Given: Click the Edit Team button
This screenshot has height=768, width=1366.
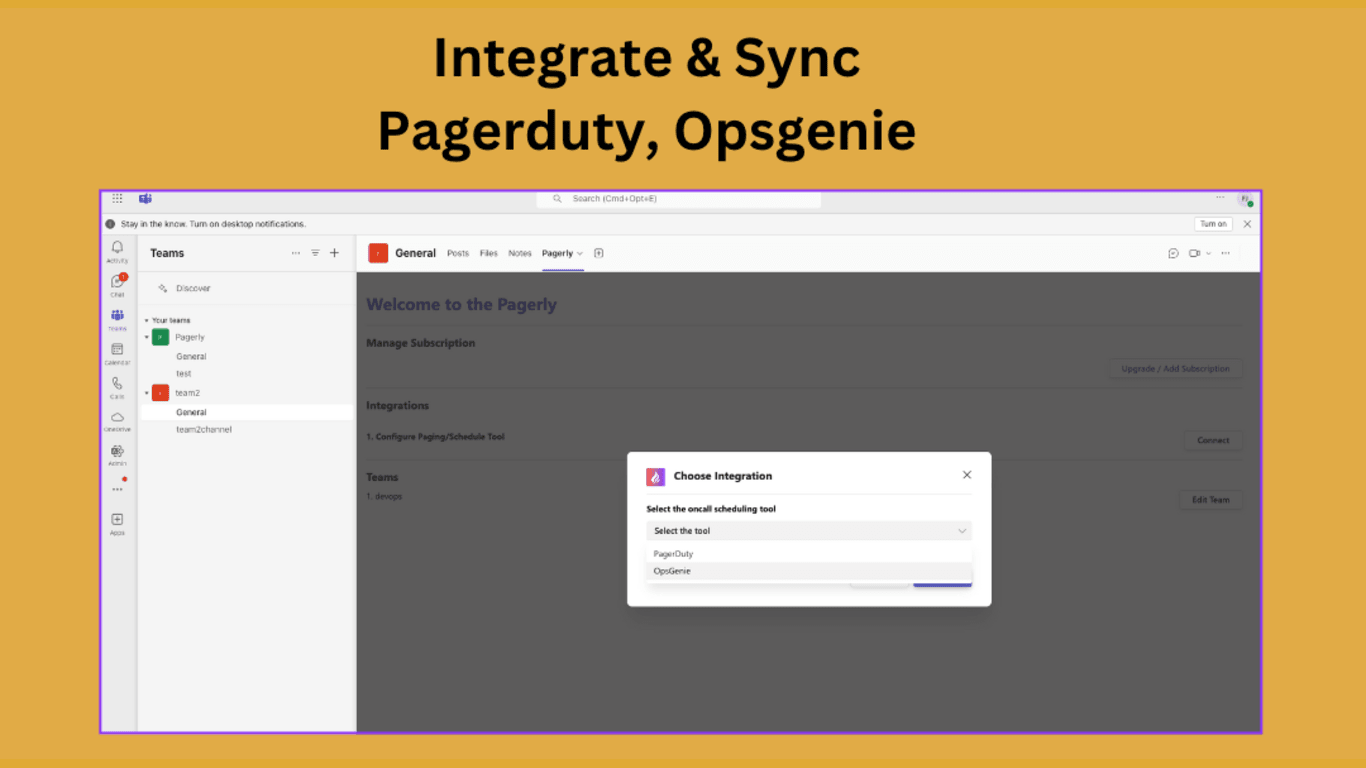Looking at the screenshot, I should (x=1211, y=500).
